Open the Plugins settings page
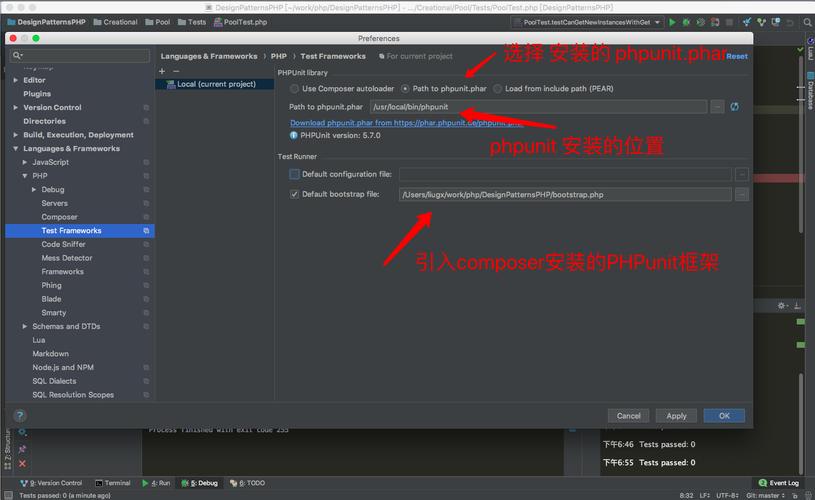Image resolution: width=815 pixels, height=500 pixels. [x=37, y=94]
